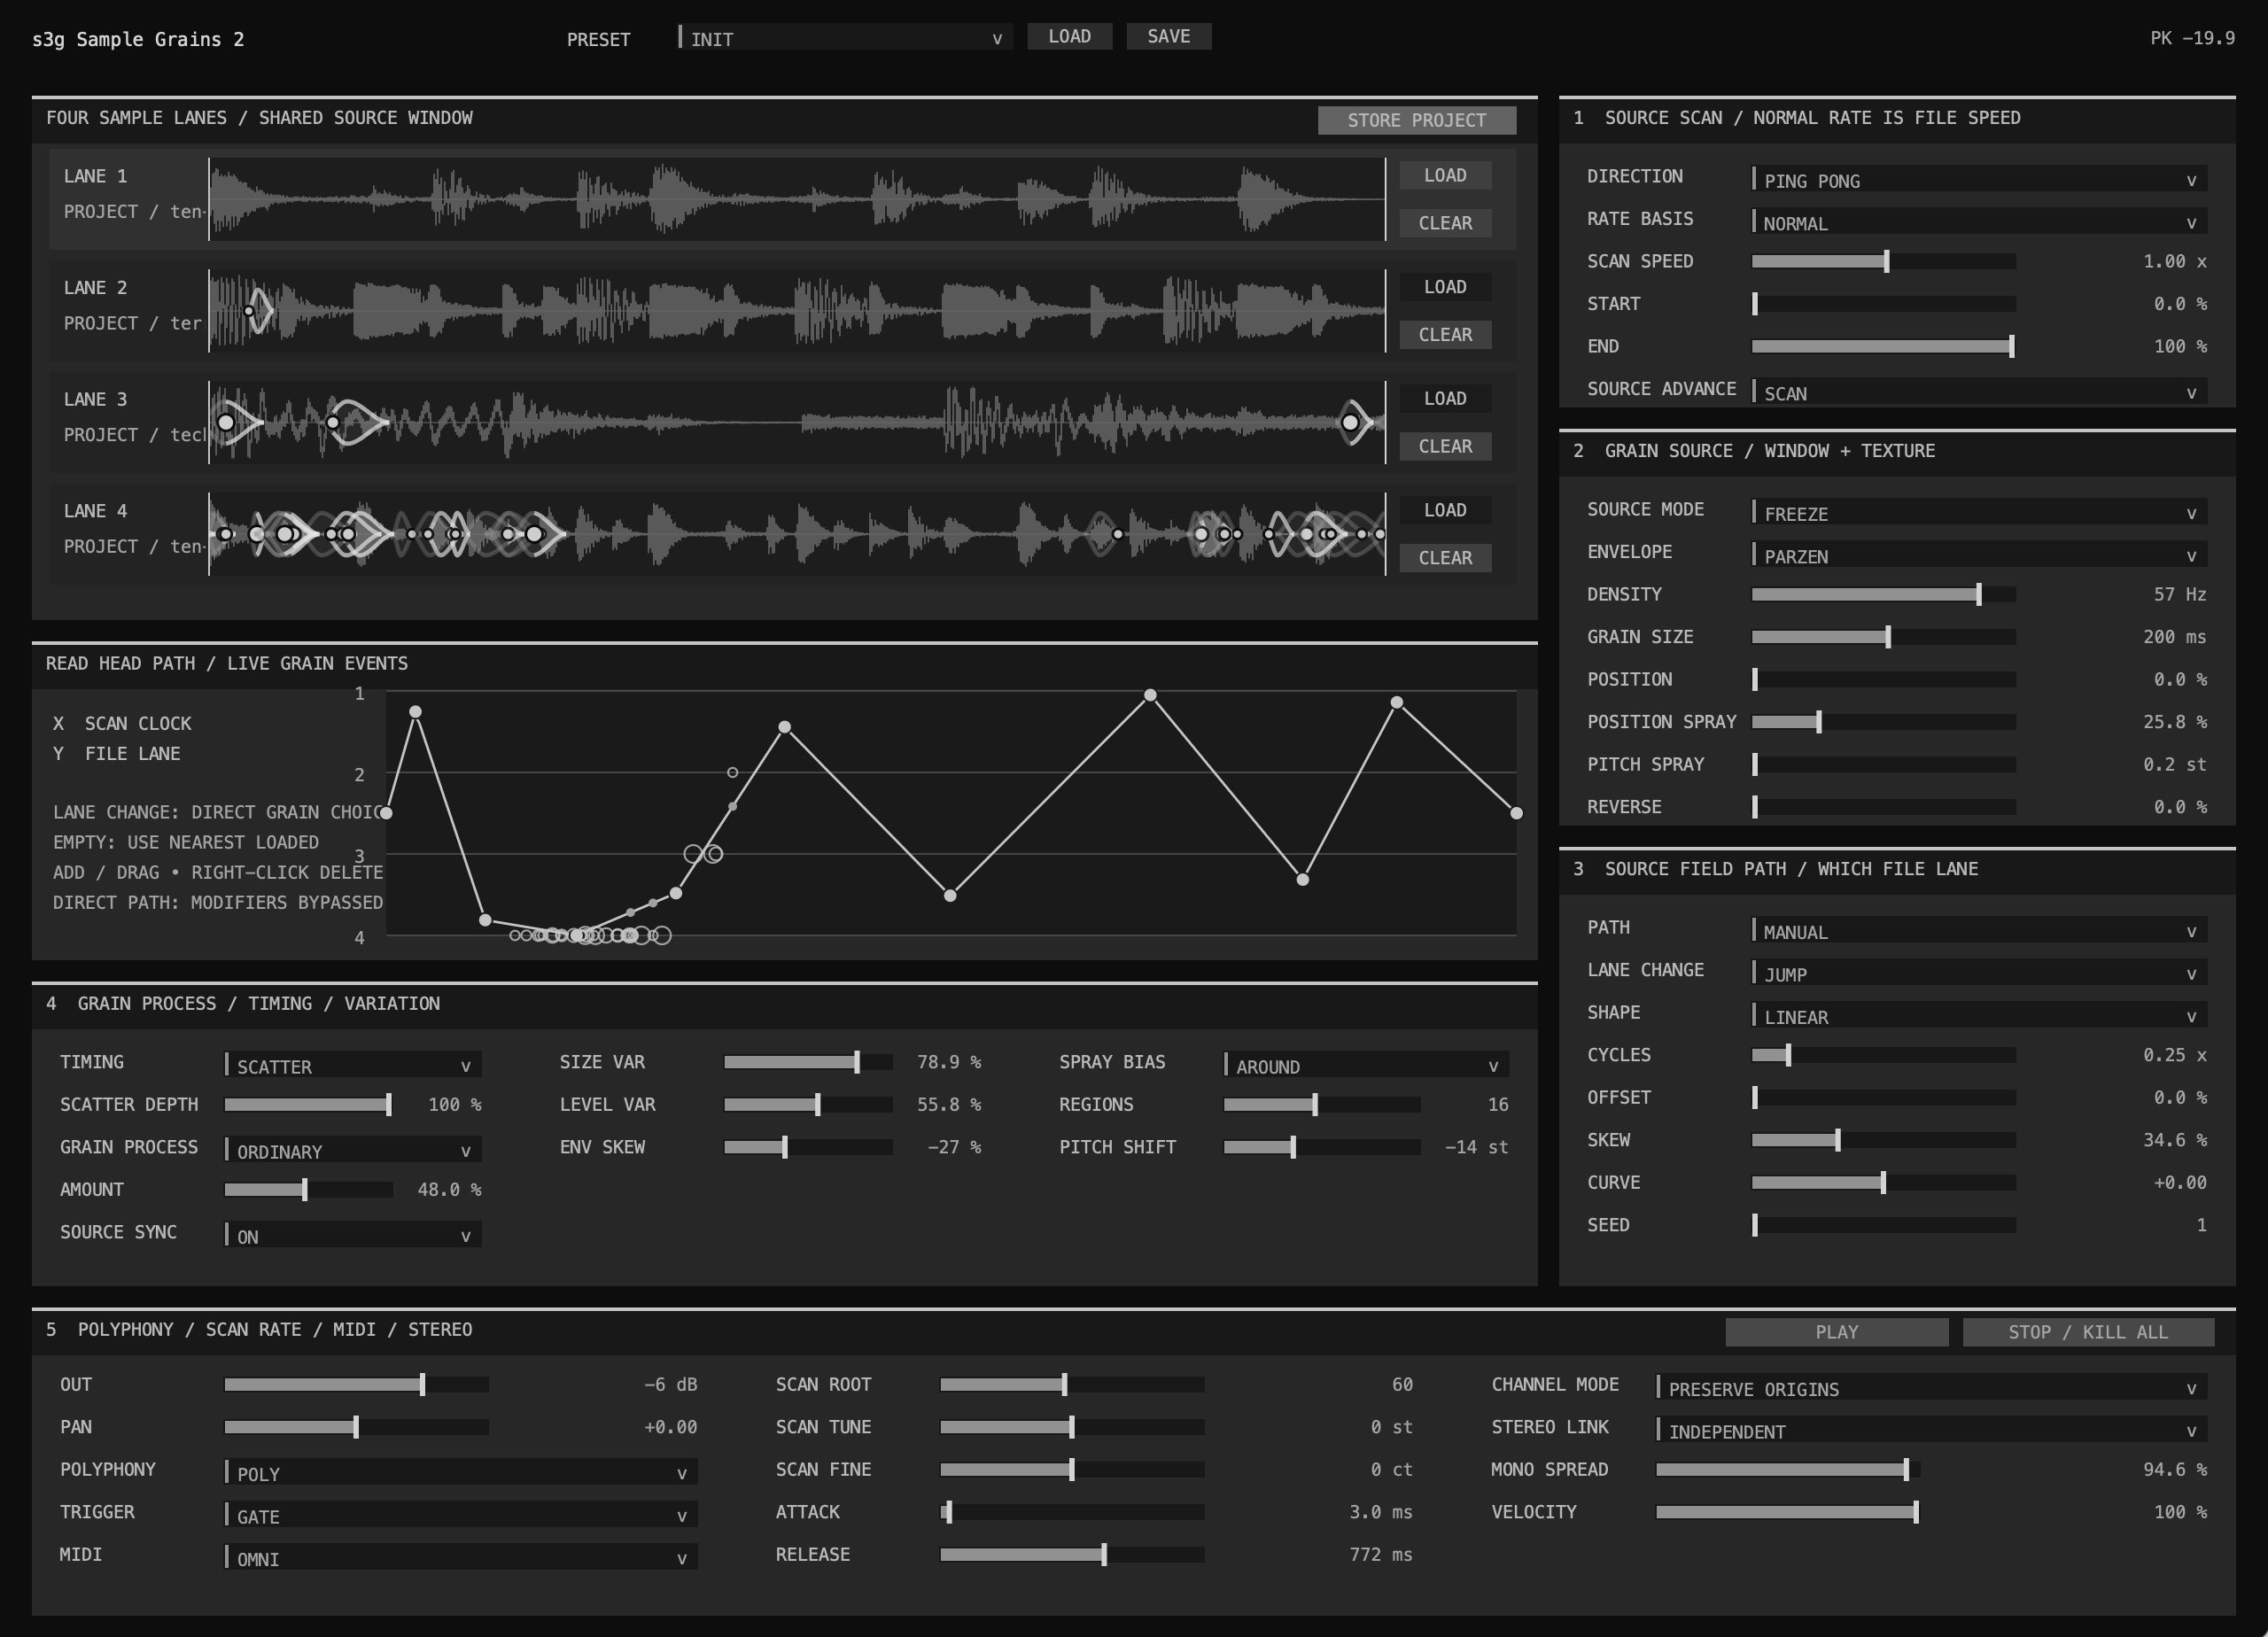Open the GRAIN PROCESS dropdown set to ORDINARY
The height and width of the screenshot is (1637, 2268).
(352, 1150)
